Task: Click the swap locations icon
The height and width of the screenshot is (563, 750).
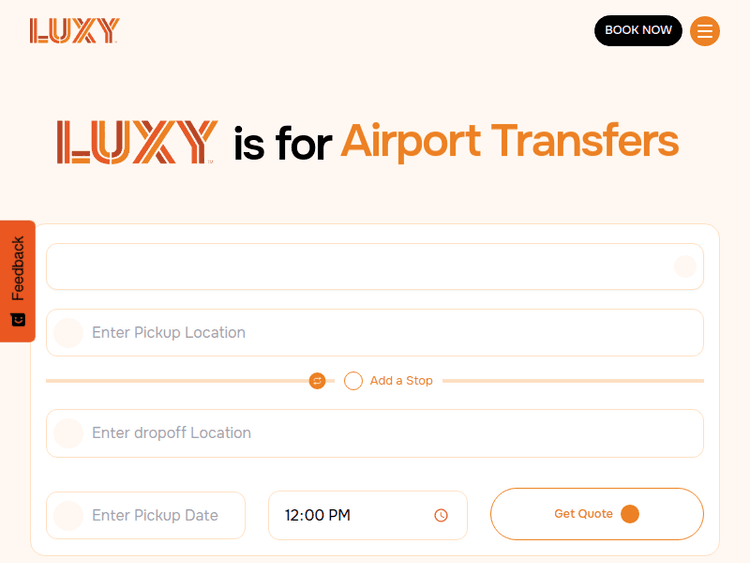Action: tap(317, 381)
